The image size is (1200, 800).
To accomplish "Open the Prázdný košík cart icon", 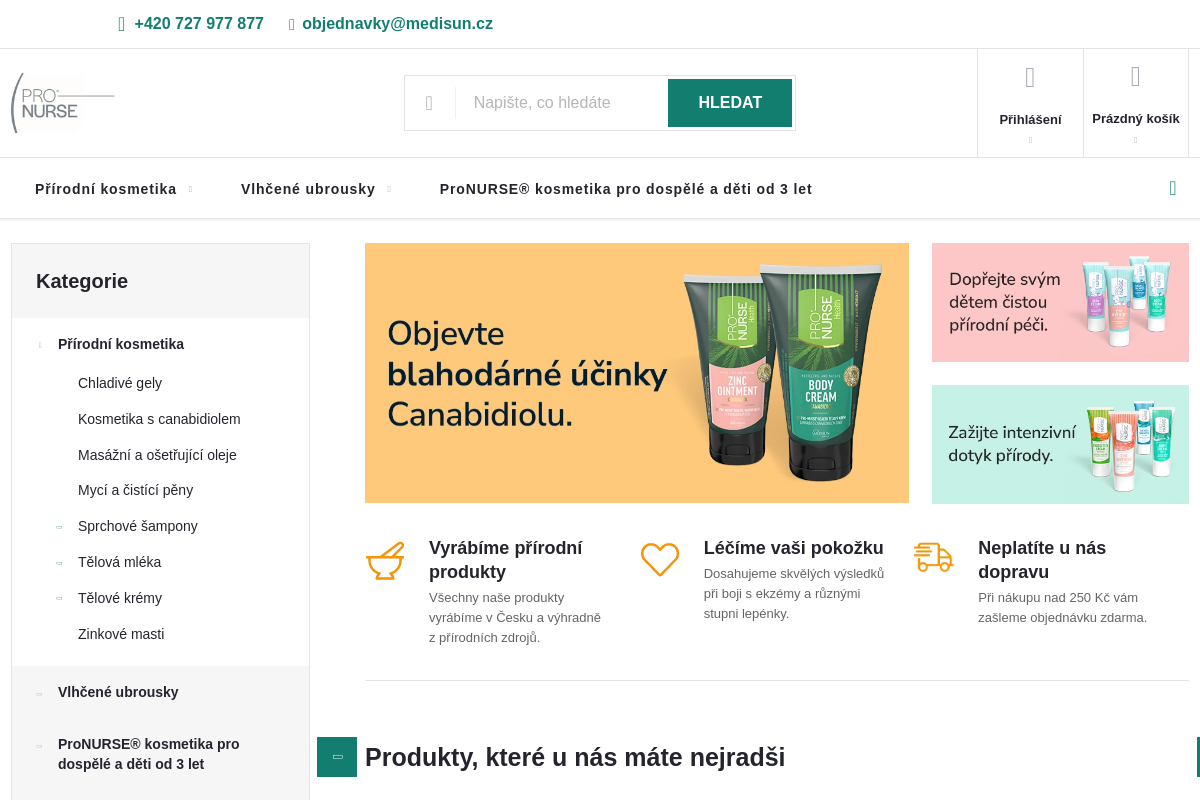I will (1135, 76).
